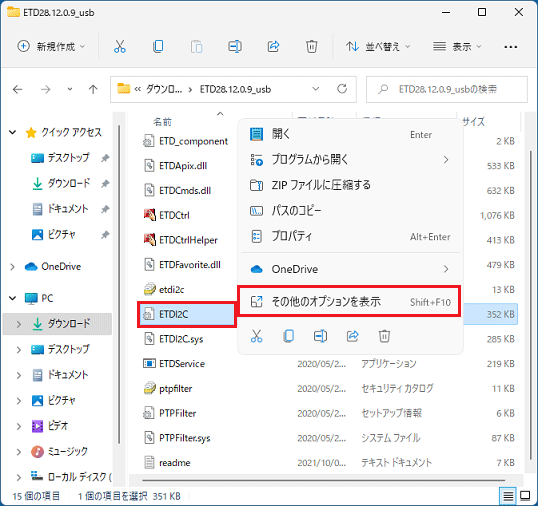Click the Delete trash icon in top toolbar
Screen dimensions: 538x506
[x=312, y=46]
